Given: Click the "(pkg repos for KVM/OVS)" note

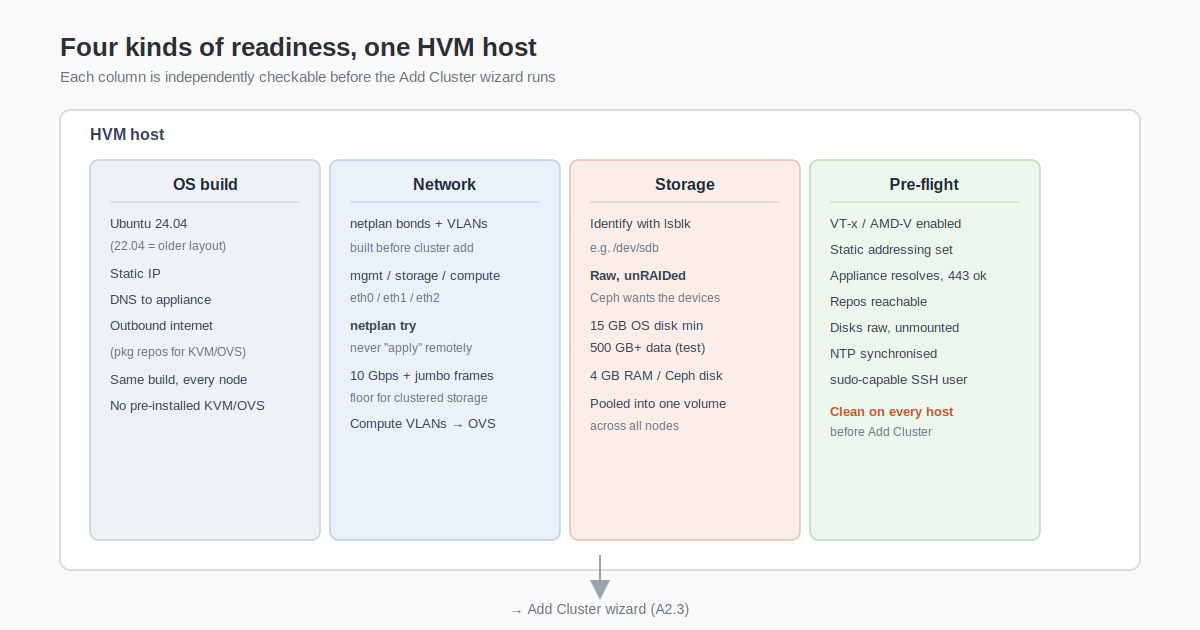Looking at the screenshot, I should [x=178, y=352].
